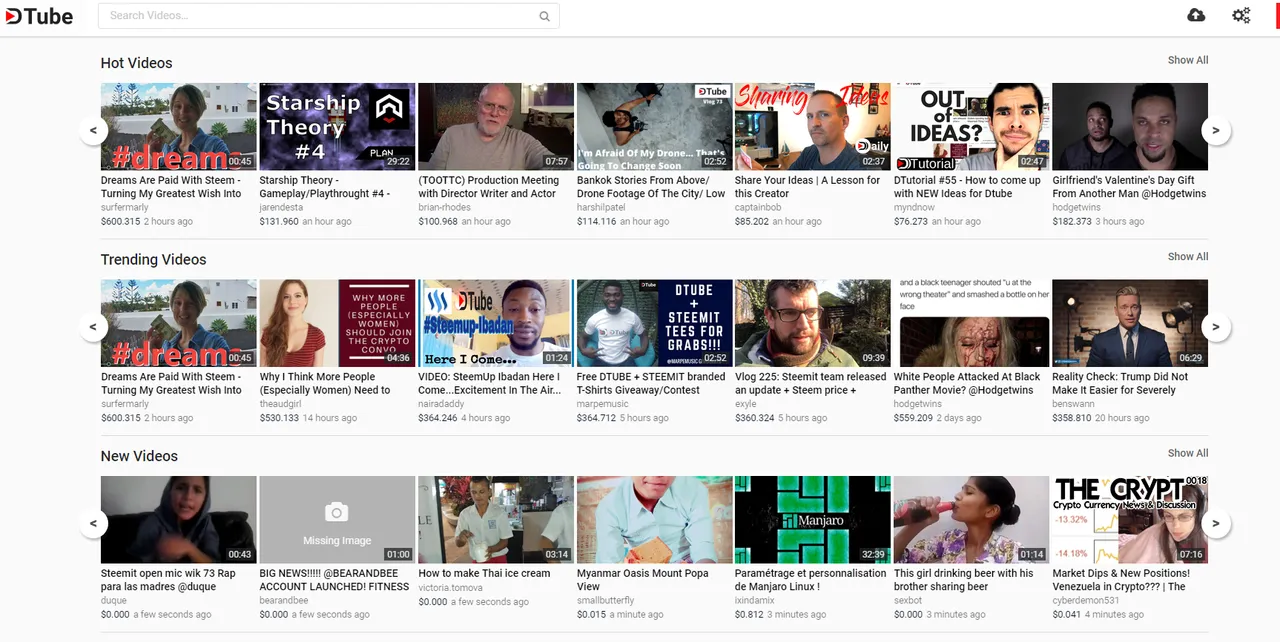Open the sexbot channel link
The height and width of the screenshot is (642, 1280).
tap(908, 601)
